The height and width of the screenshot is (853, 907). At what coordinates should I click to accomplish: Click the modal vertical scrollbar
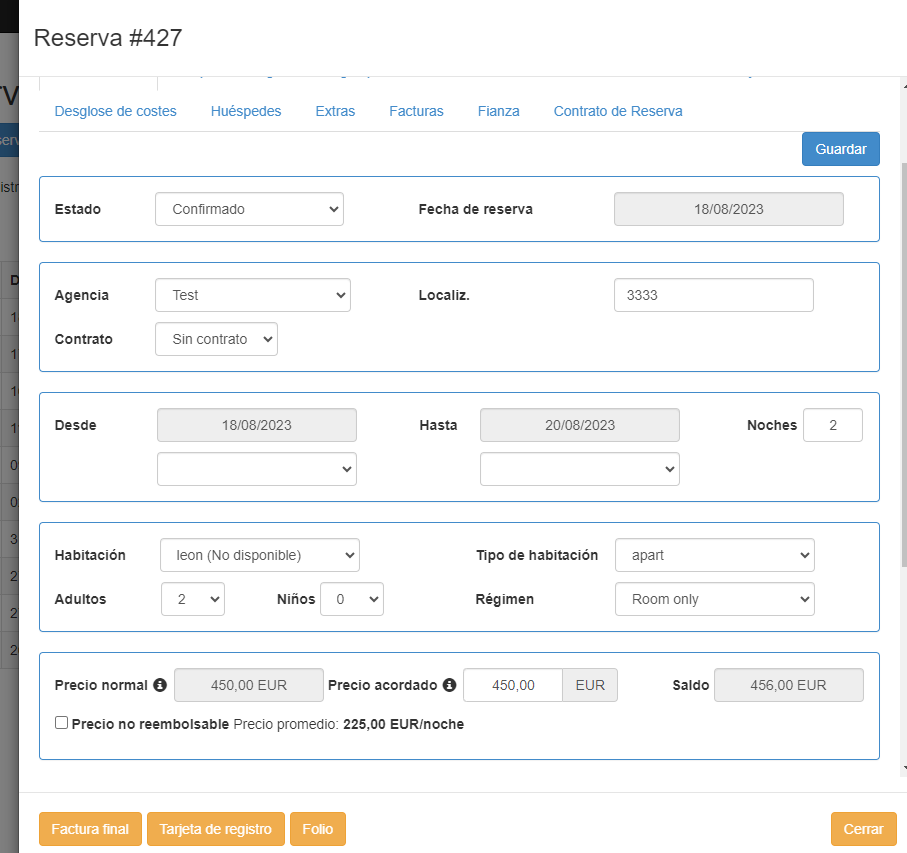coord(904,364)
